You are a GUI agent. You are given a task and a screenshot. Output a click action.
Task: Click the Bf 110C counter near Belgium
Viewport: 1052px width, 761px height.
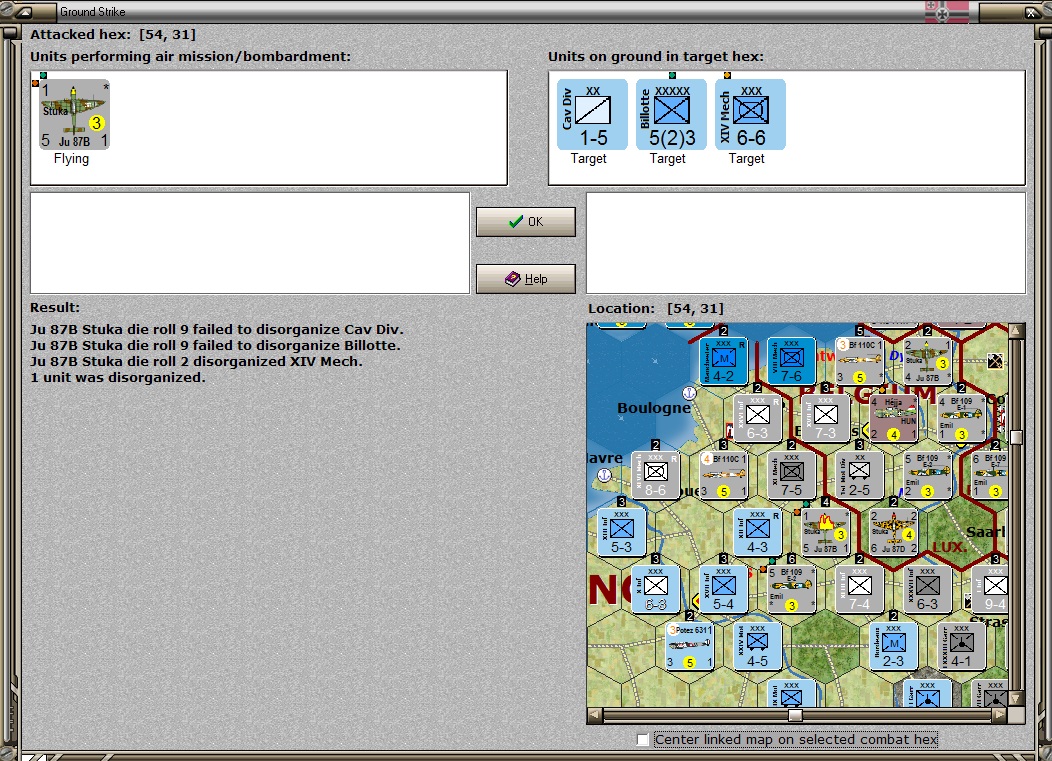859,361
